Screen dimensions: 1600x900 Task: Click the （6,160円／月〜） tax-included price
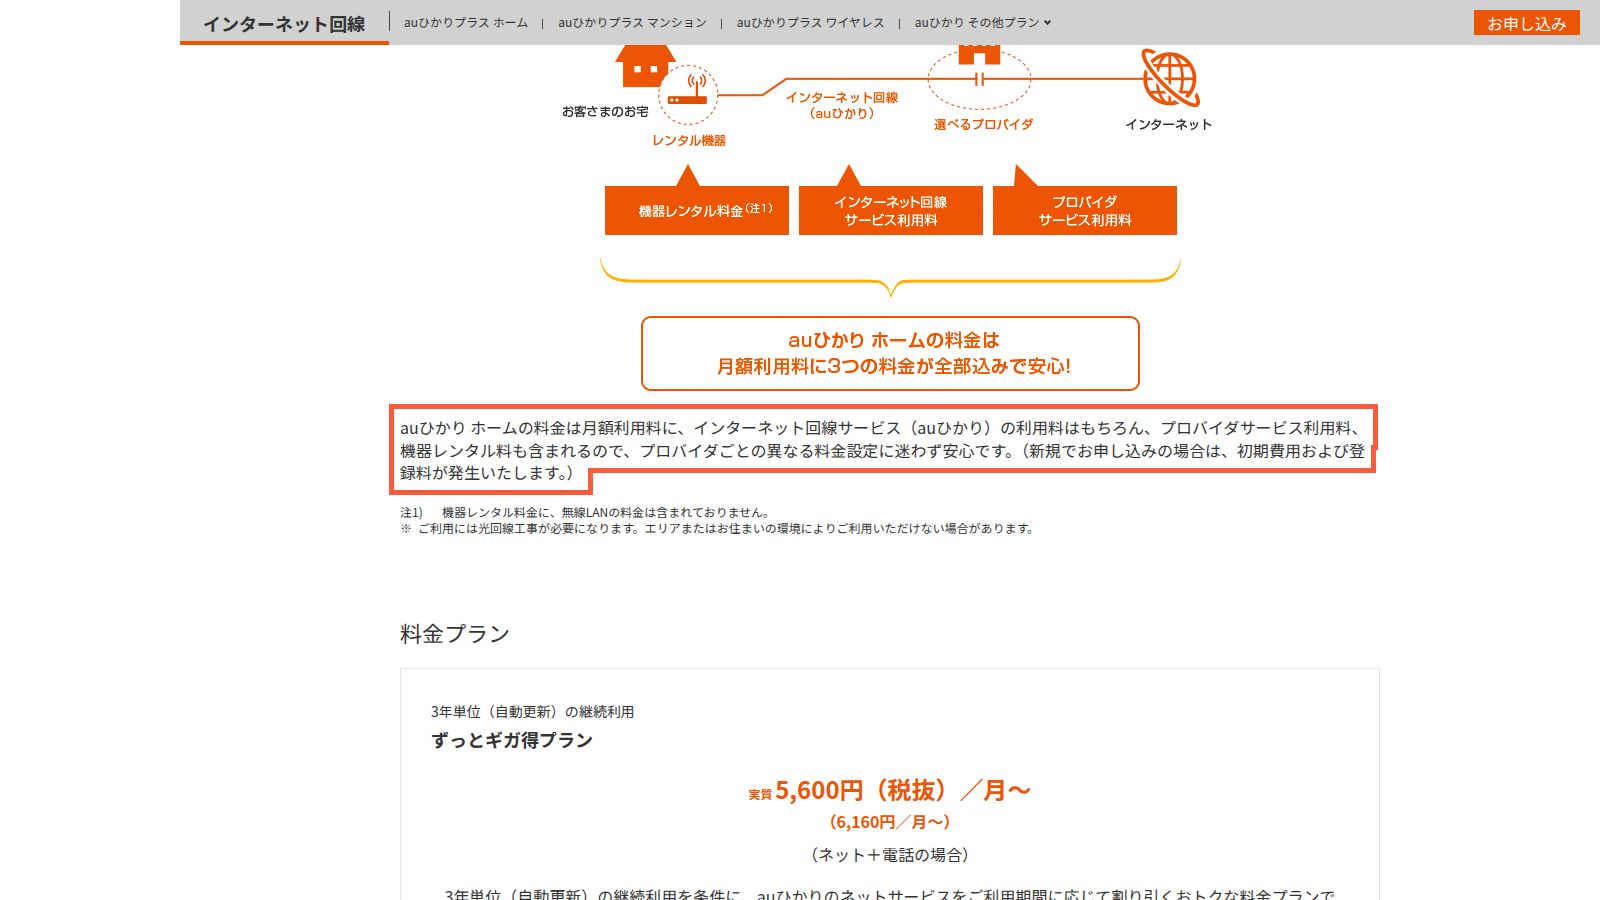(x=890, y=822)
